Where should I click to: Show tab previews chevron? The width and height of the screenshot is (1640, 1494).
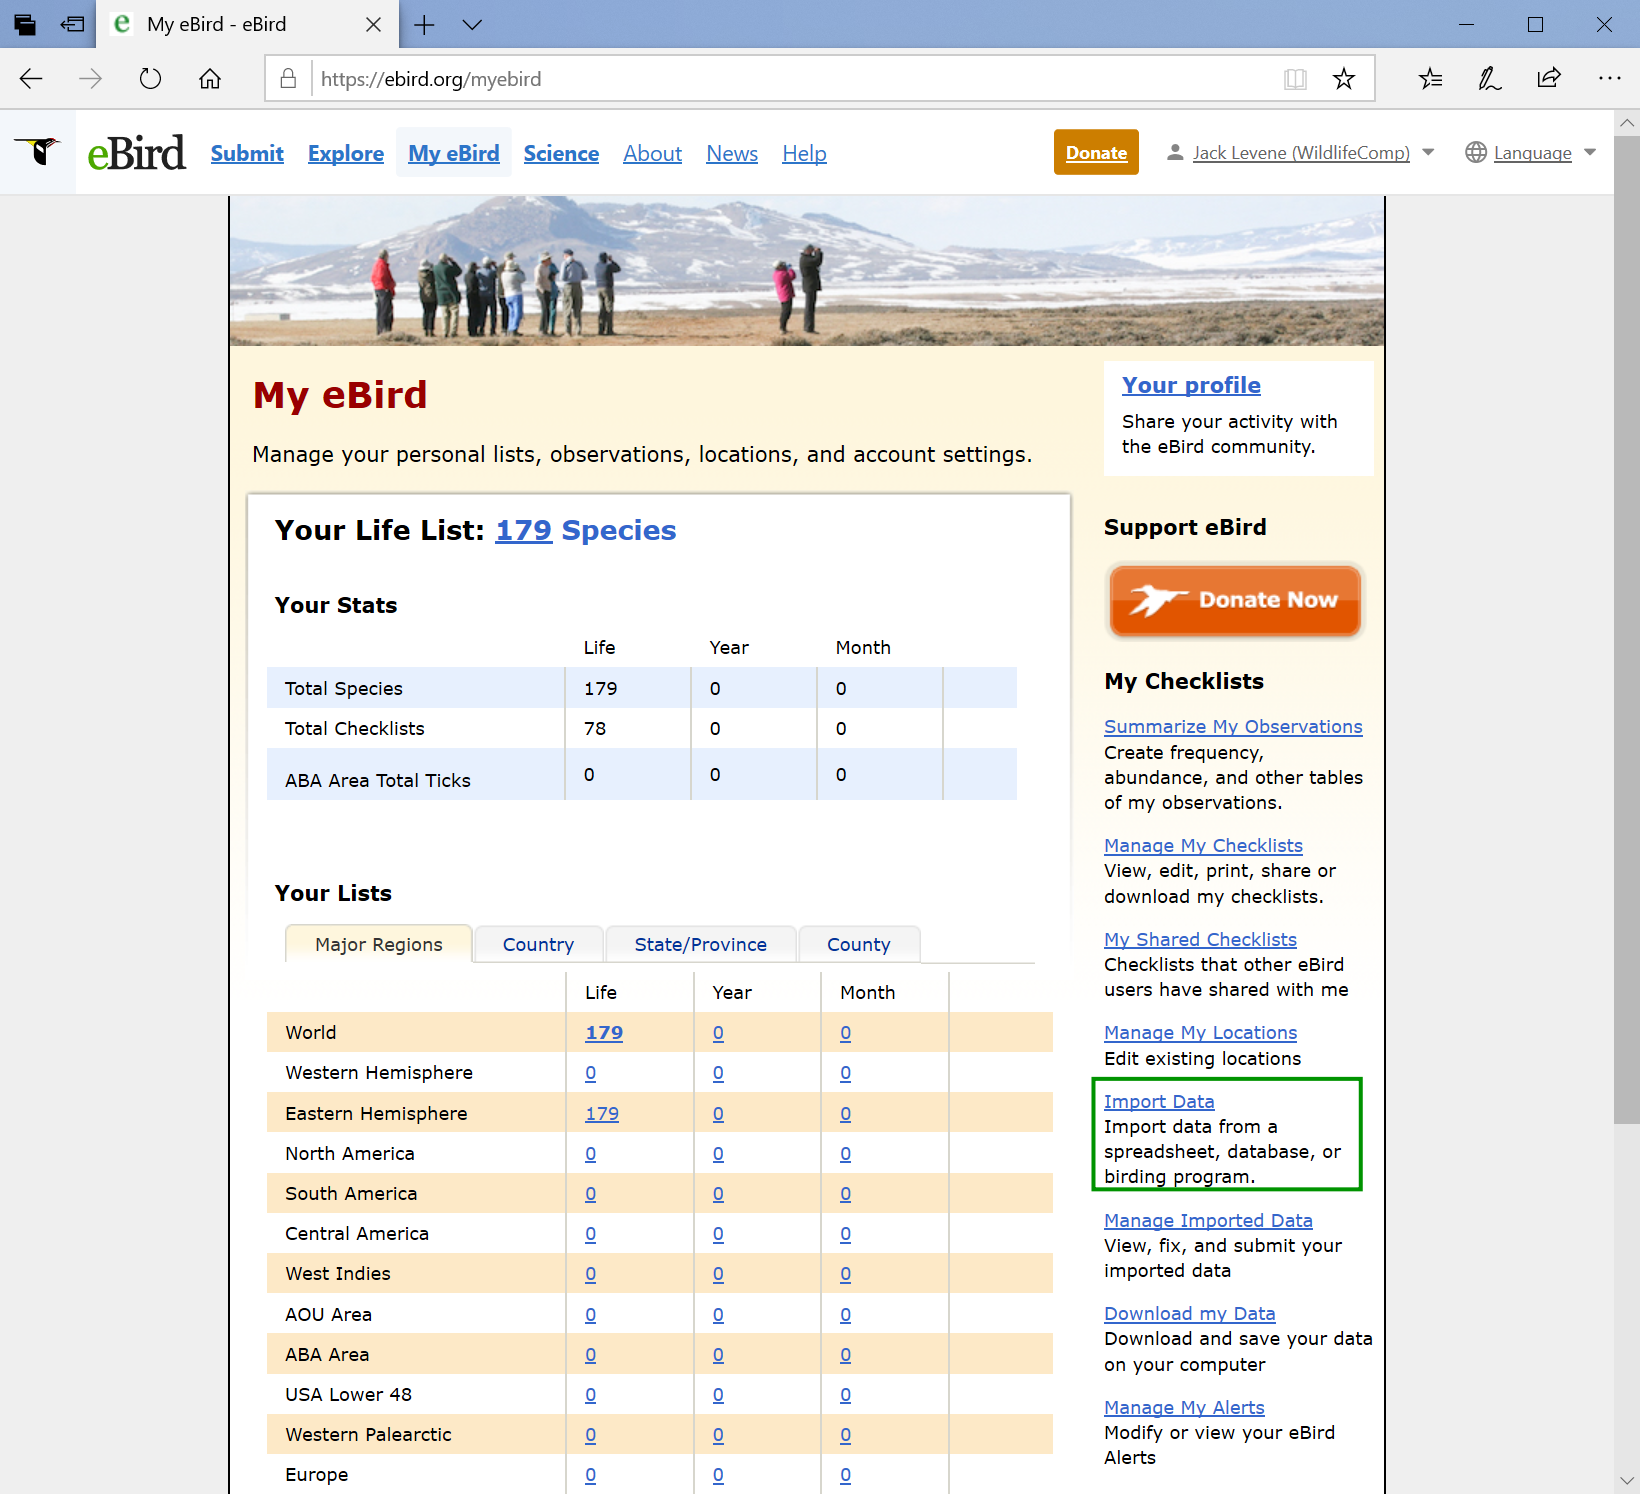pyautogui.click(x=473, y=25)
